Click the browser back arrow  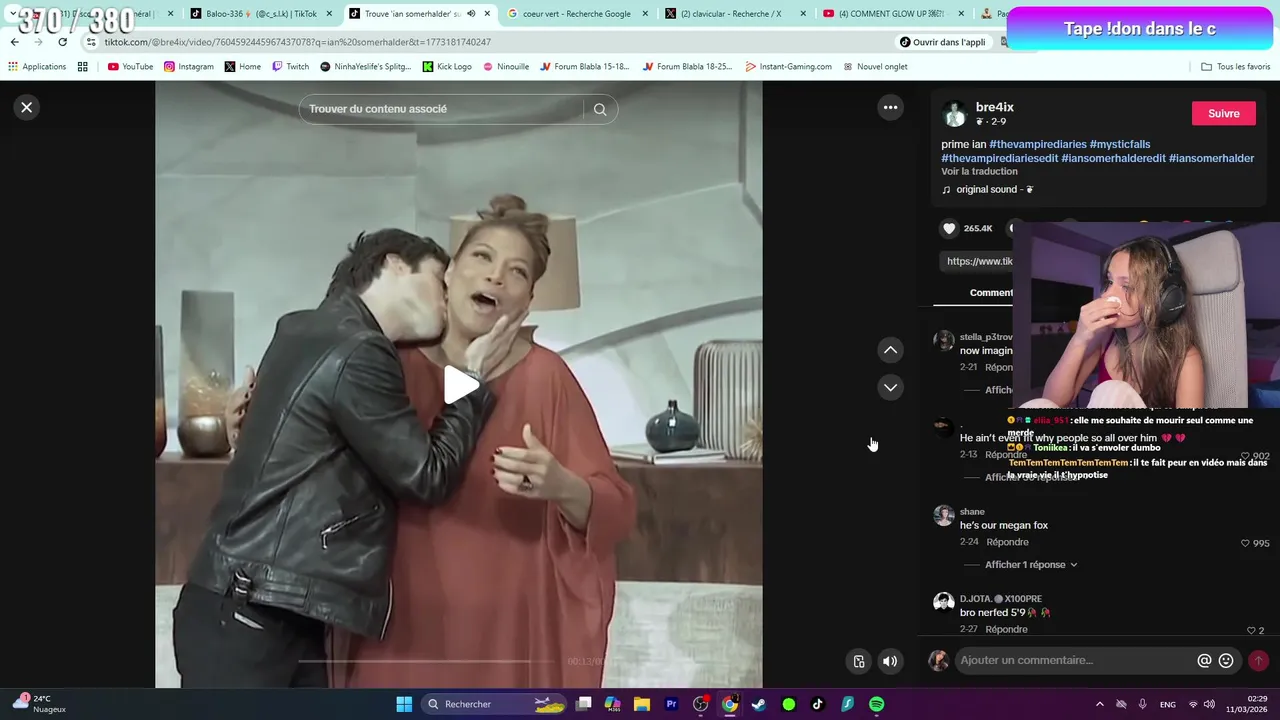pos(14,42)
